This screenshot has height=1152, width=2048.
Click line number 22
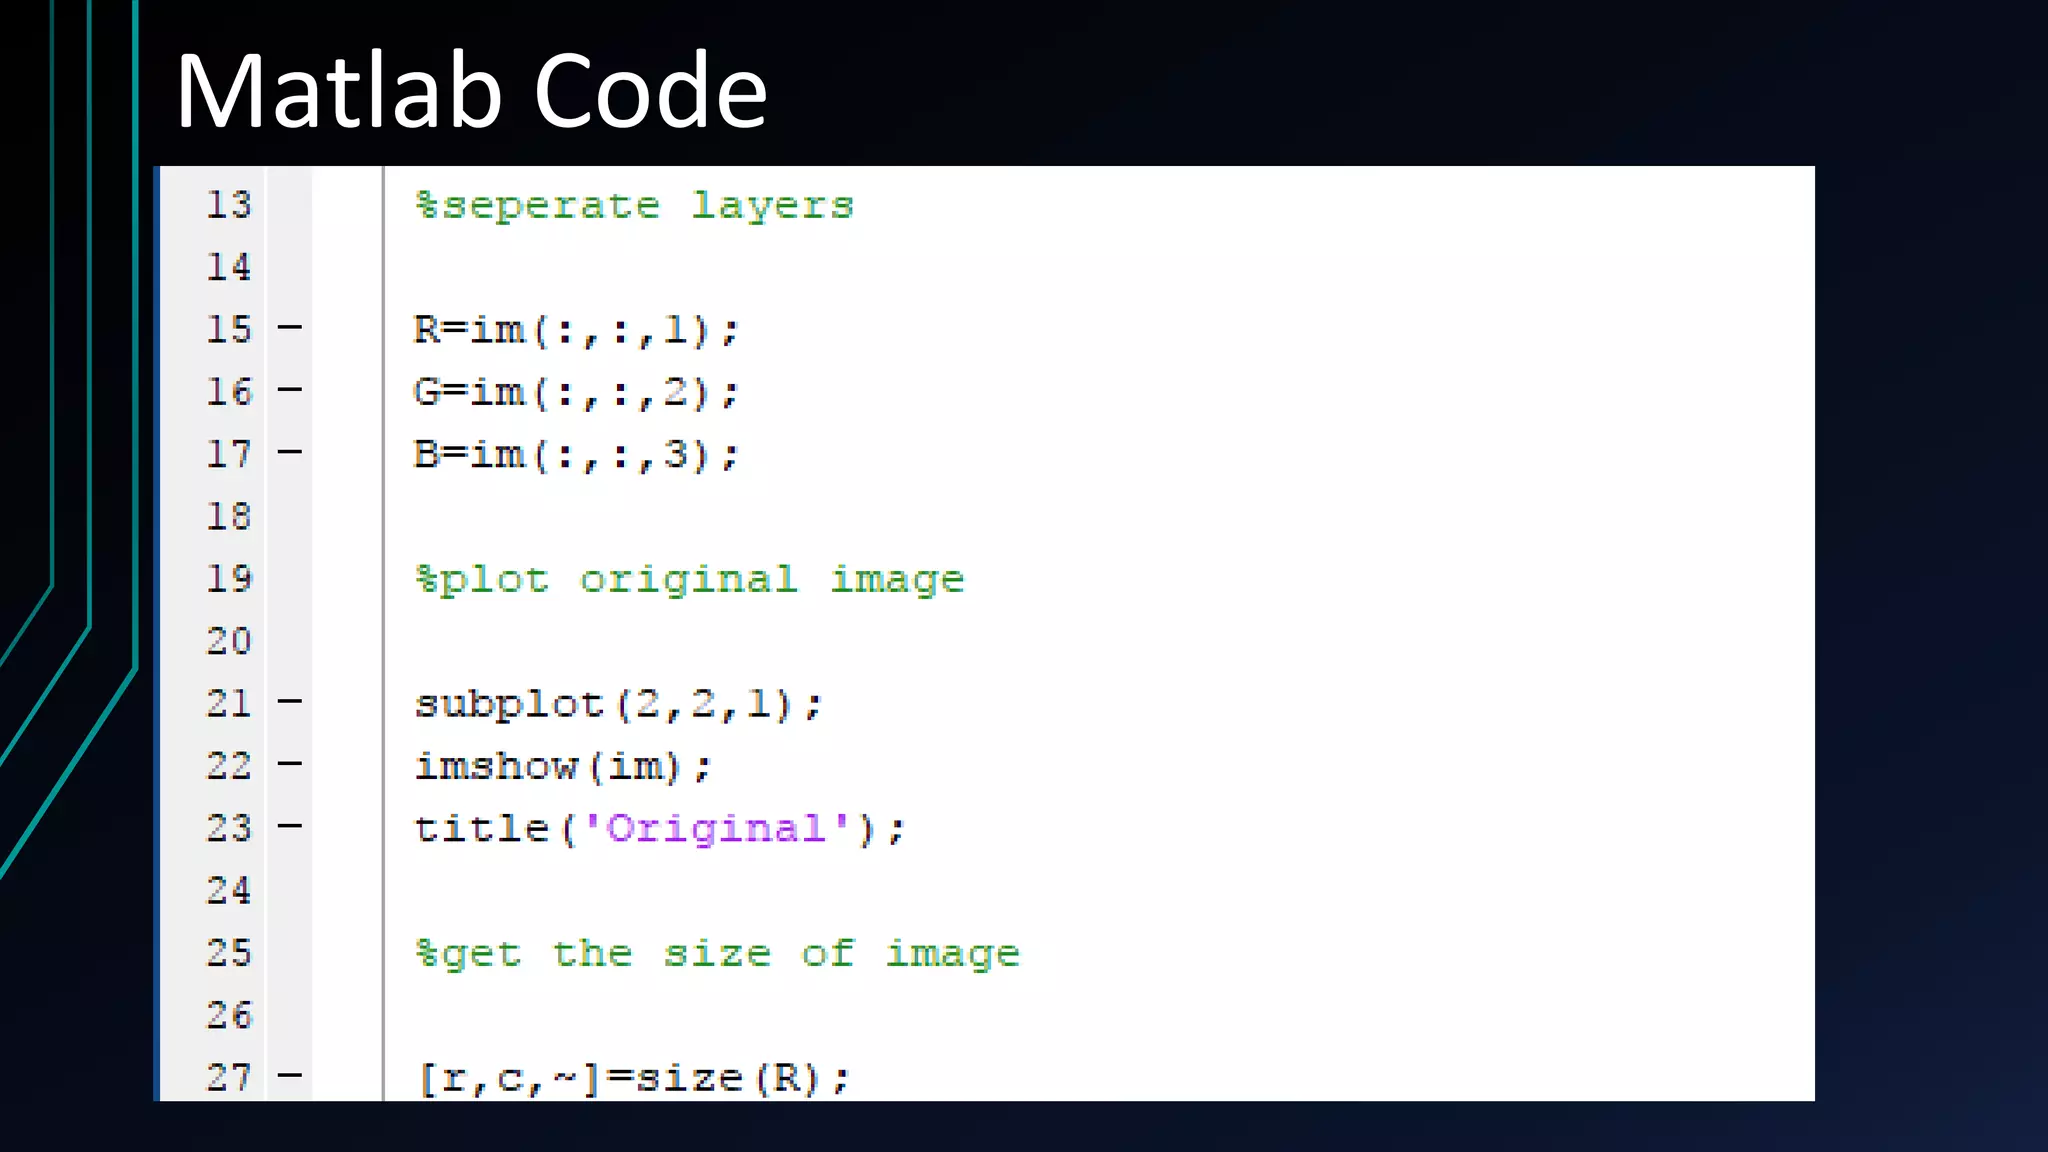point(229,766)
